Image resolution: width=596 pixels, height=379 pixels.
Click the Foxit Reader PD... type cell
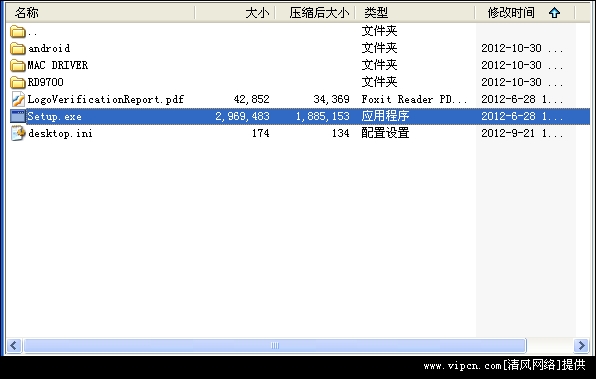pos(414,100)
